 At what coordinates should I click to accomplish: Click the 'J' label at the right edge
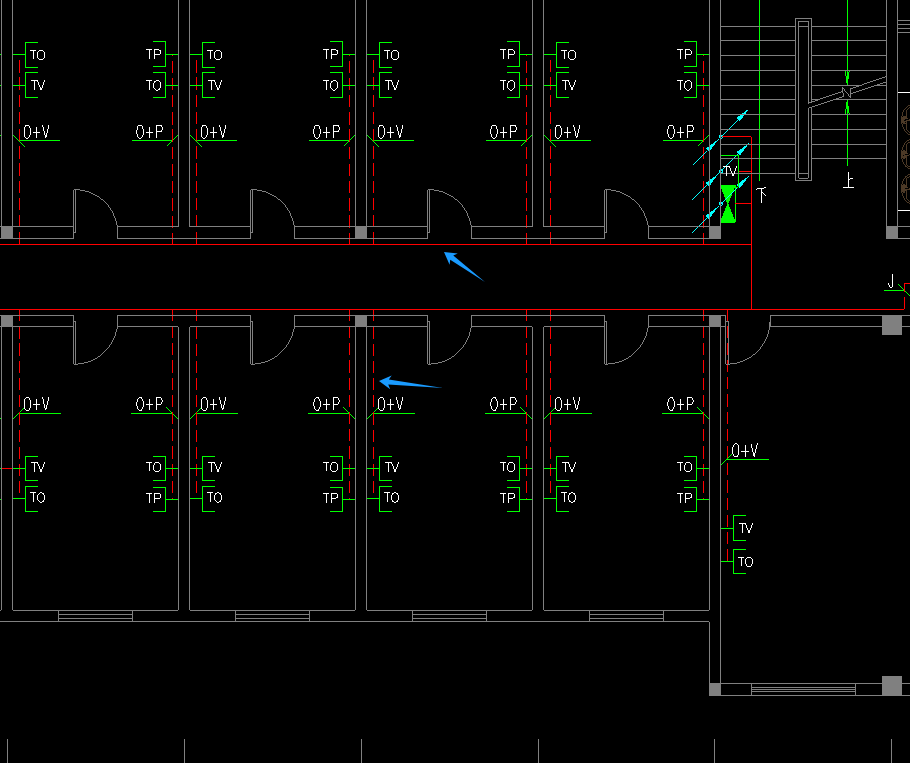point(891,282)
